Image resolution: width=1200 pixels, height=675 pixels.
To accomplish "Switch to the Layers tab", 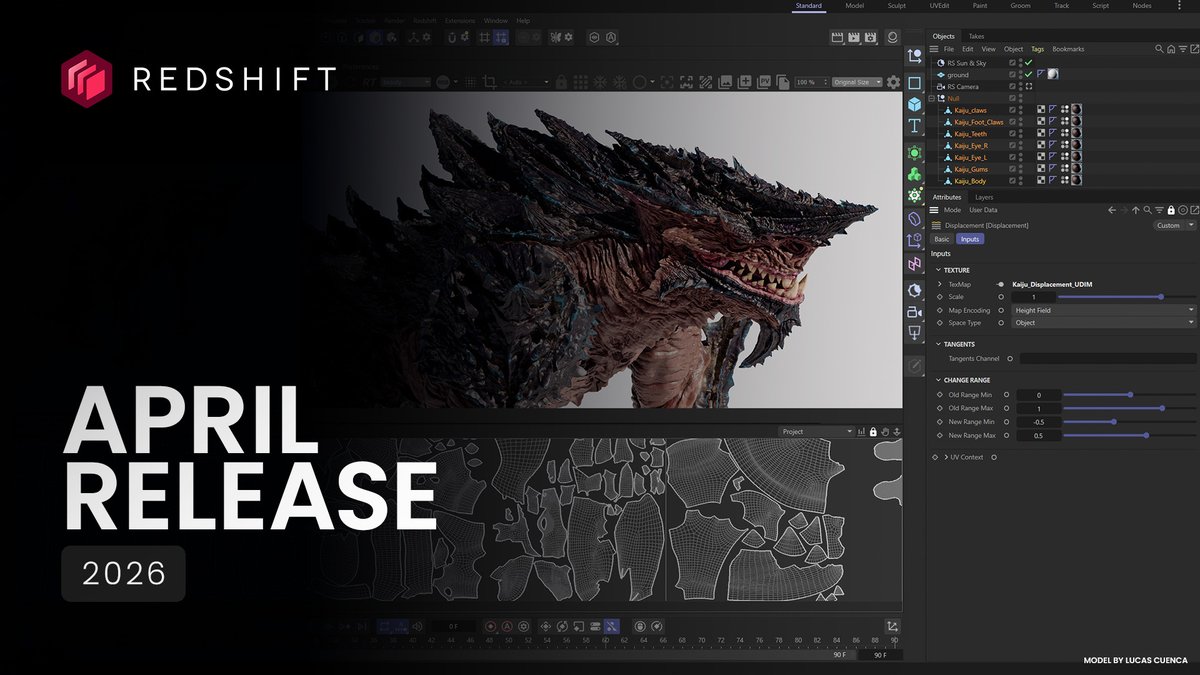I will (984, 197).
